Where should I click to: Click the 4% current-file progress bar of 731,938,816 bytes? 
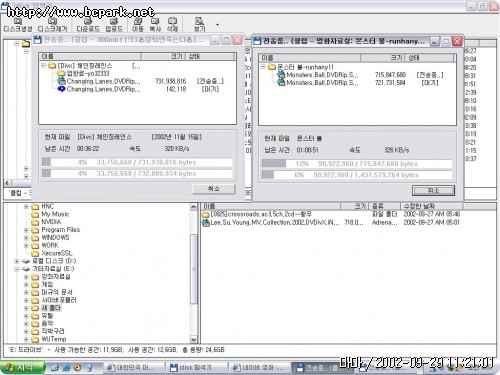[x=137, y=162]
